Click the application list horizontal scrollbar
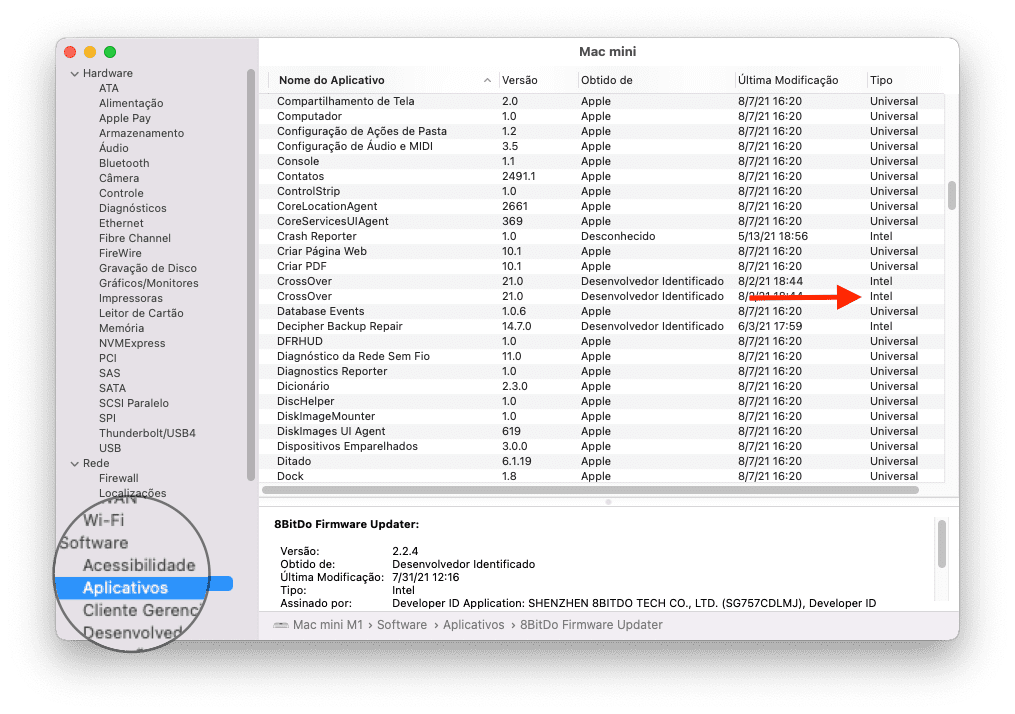 (x=590, y=490)
